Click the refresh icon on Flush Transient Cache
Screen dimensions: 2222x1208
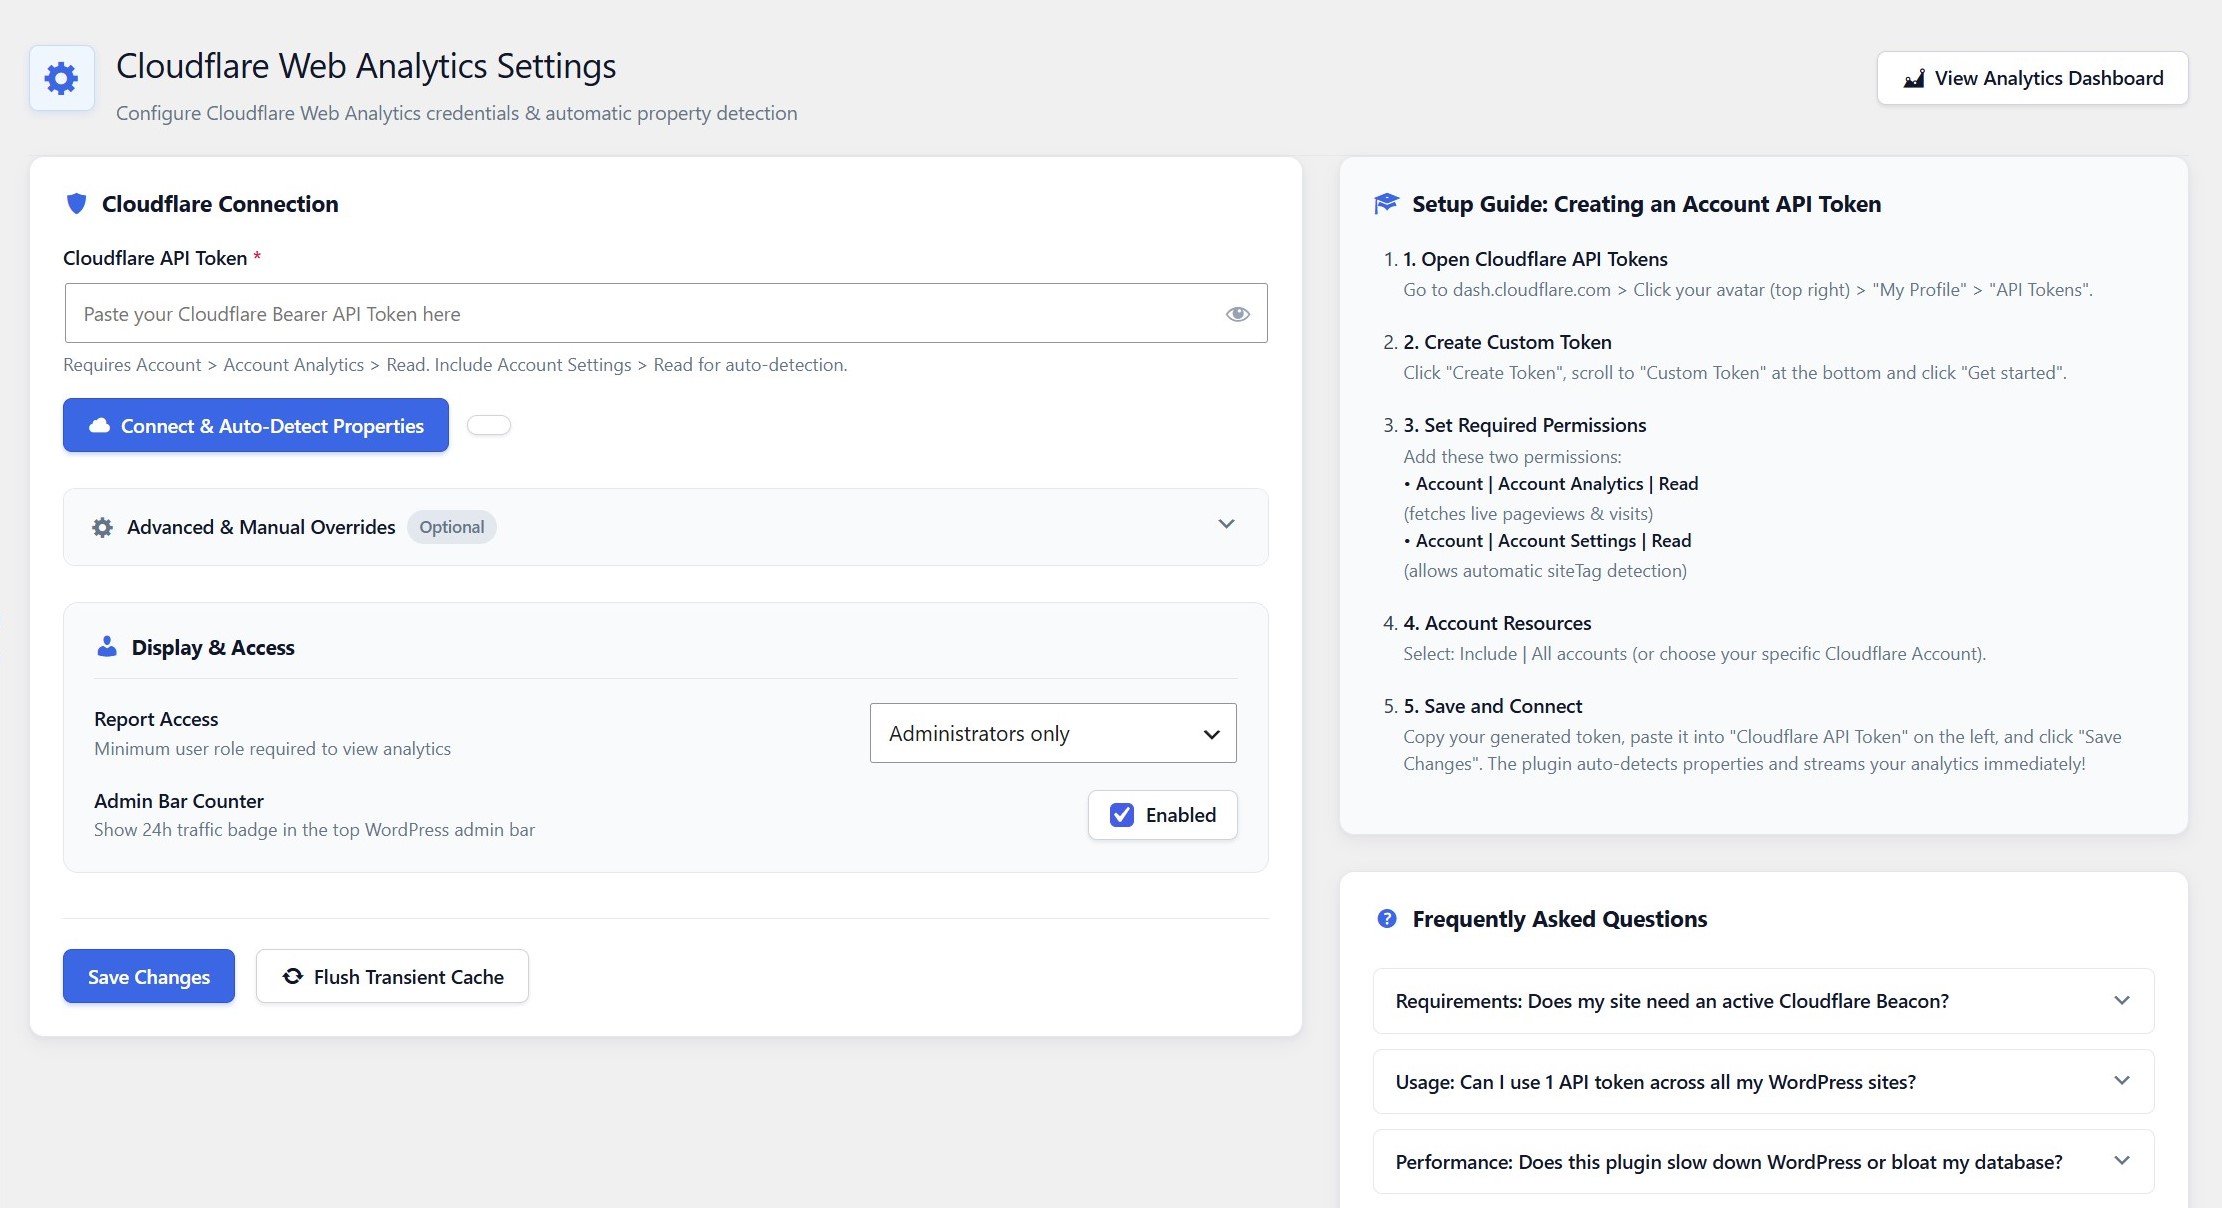tap(292, 976)
